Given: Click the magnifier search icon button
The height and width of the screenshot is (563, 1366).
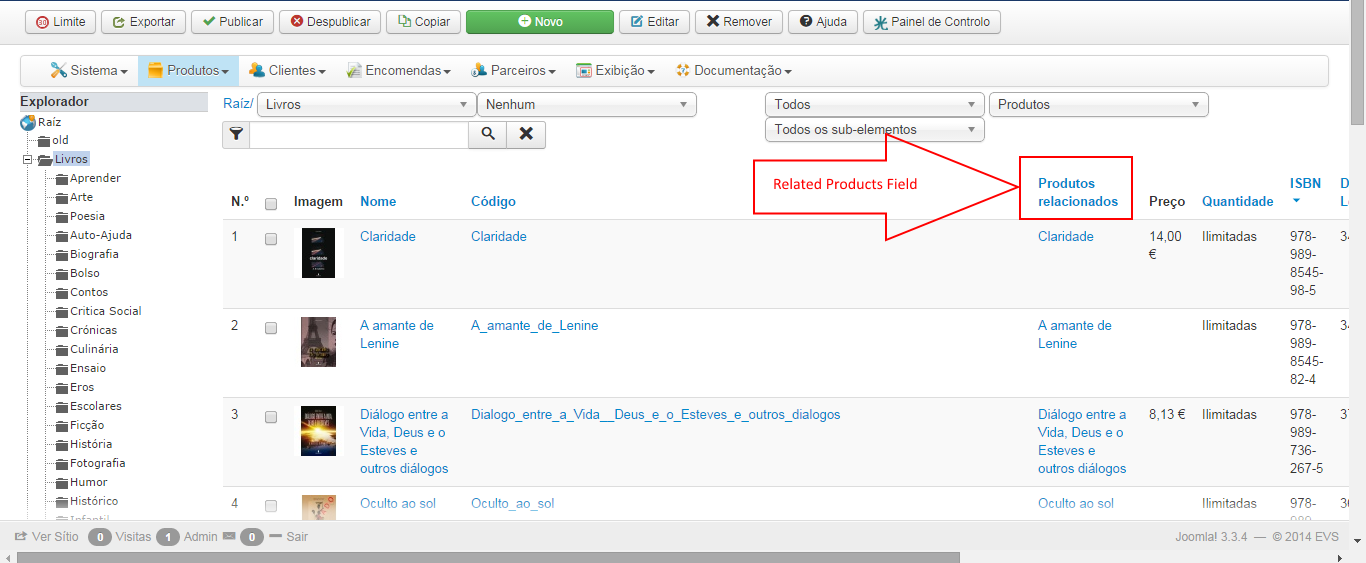Looking at the screenshot, I should click(488, 134).
